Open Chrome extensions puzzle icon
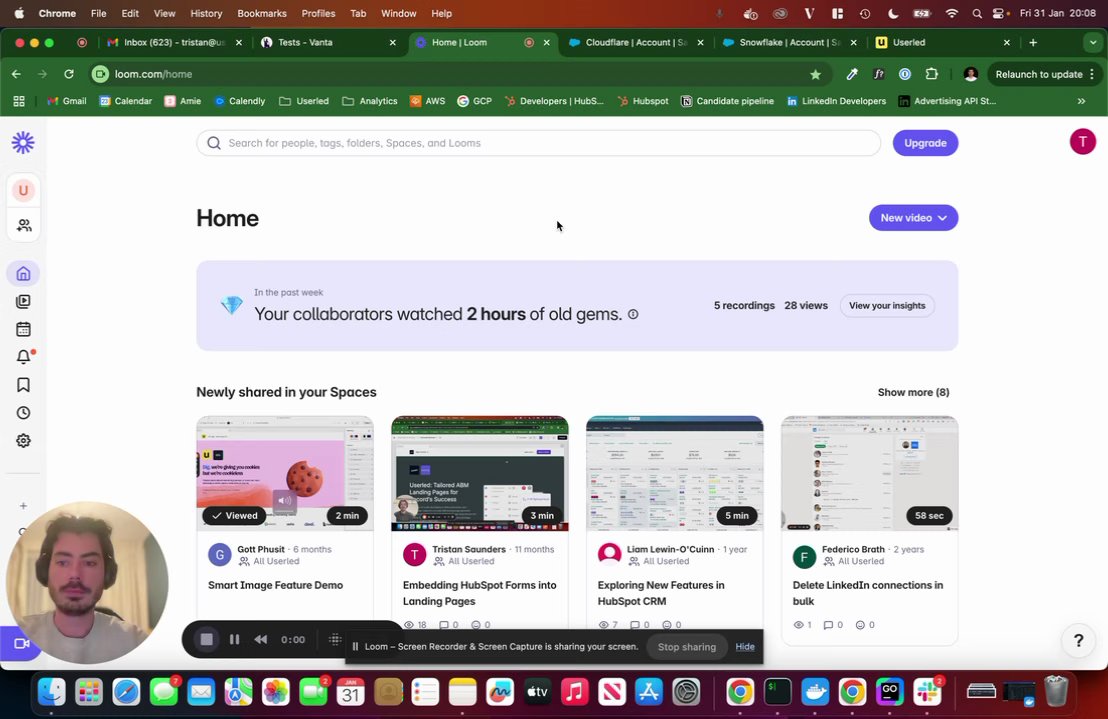Image resolution: width=1108 pixels, height=719 pixels. coord(931,74)
